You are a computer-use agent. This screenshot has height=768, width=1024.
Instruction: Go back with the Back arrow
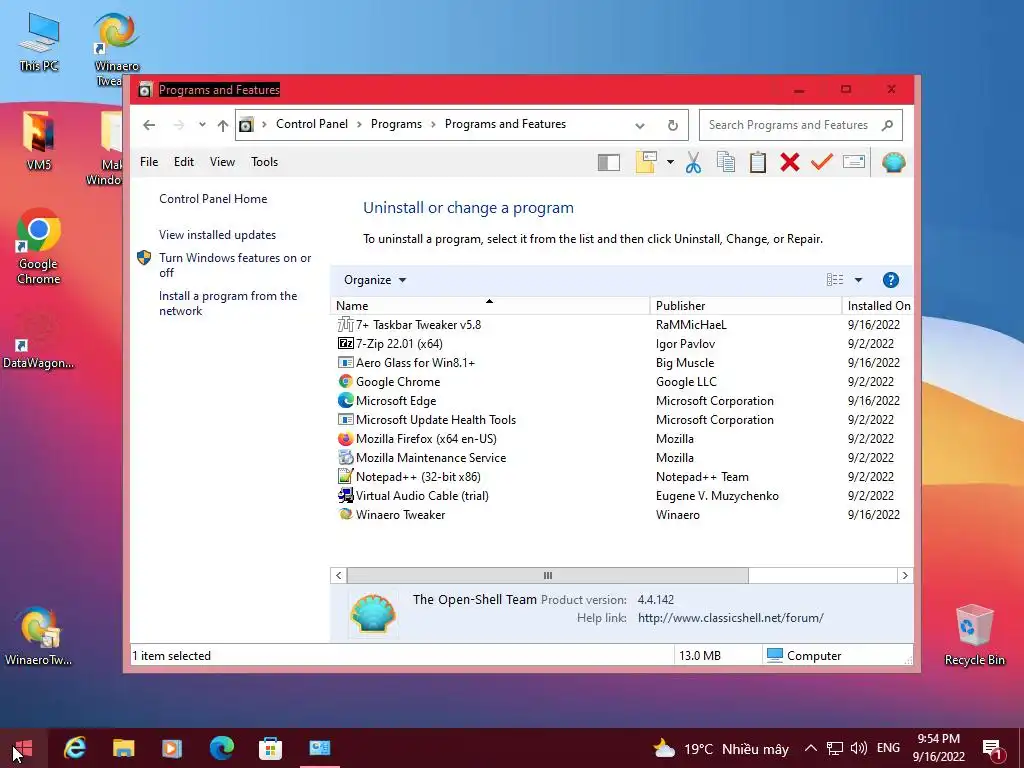point(149,125)
